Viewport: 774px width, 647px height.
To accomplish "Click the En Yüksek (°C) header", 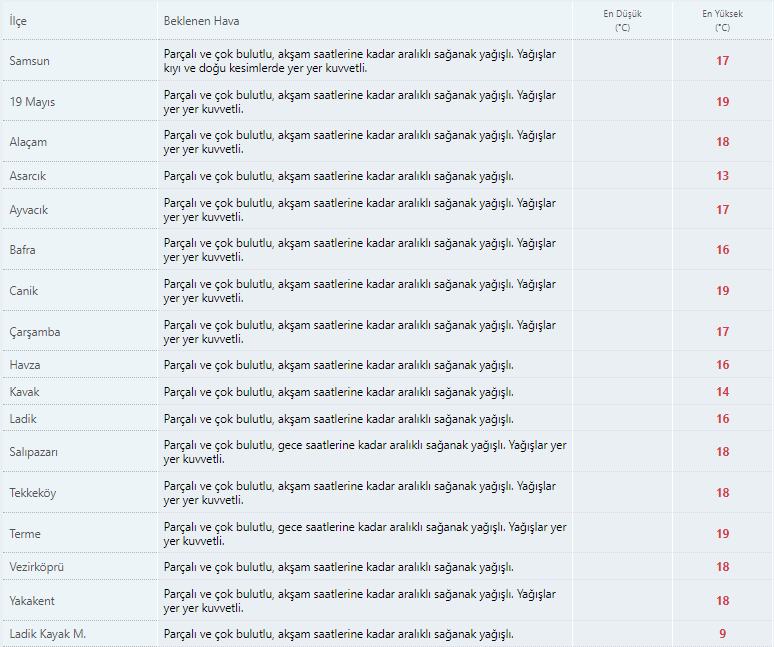I will coord(723,21).
